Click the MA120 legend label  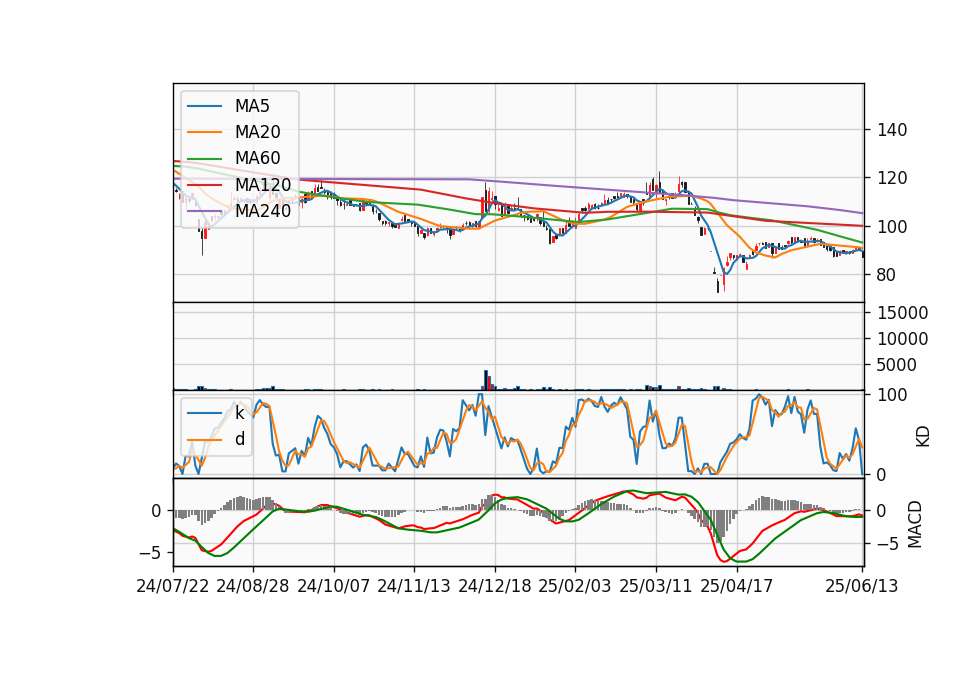coord(263,184)
